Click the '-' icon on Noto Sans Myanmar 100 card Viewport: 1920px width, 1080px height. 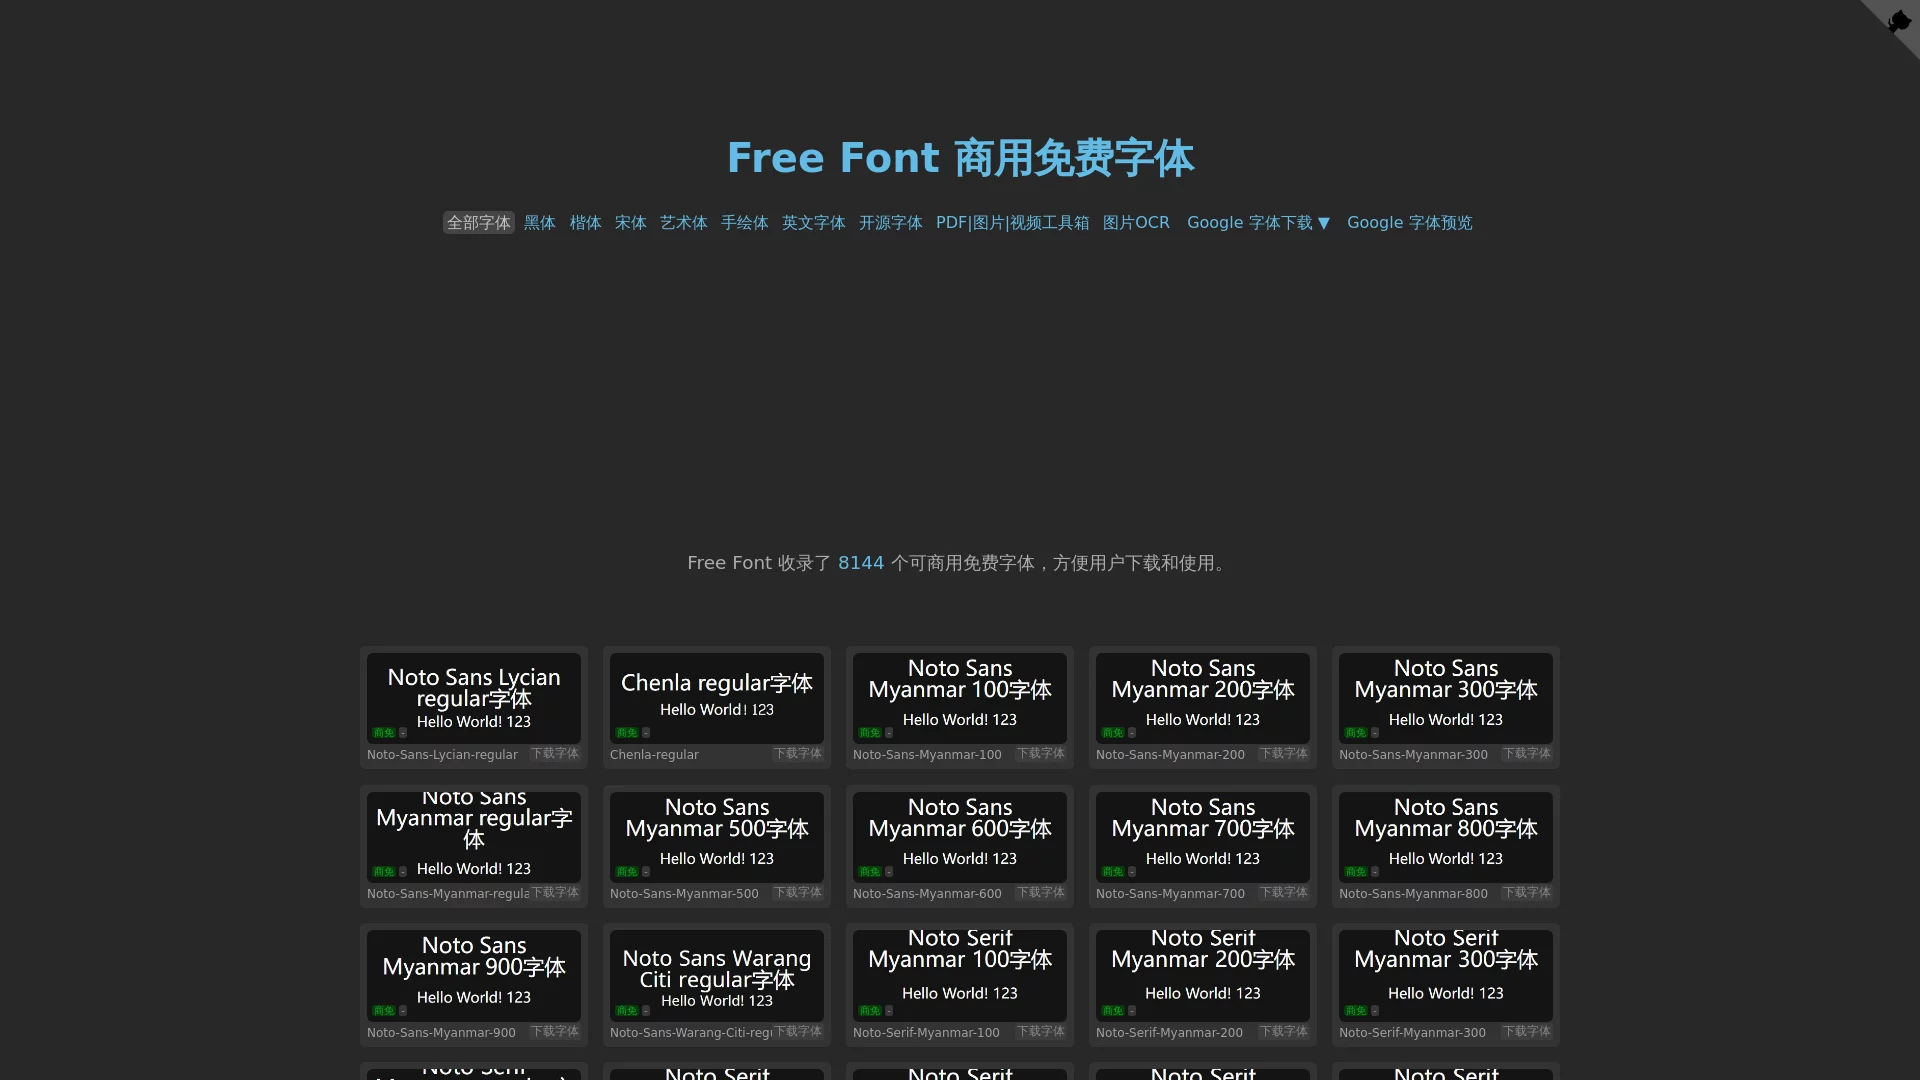coord(890,732)
